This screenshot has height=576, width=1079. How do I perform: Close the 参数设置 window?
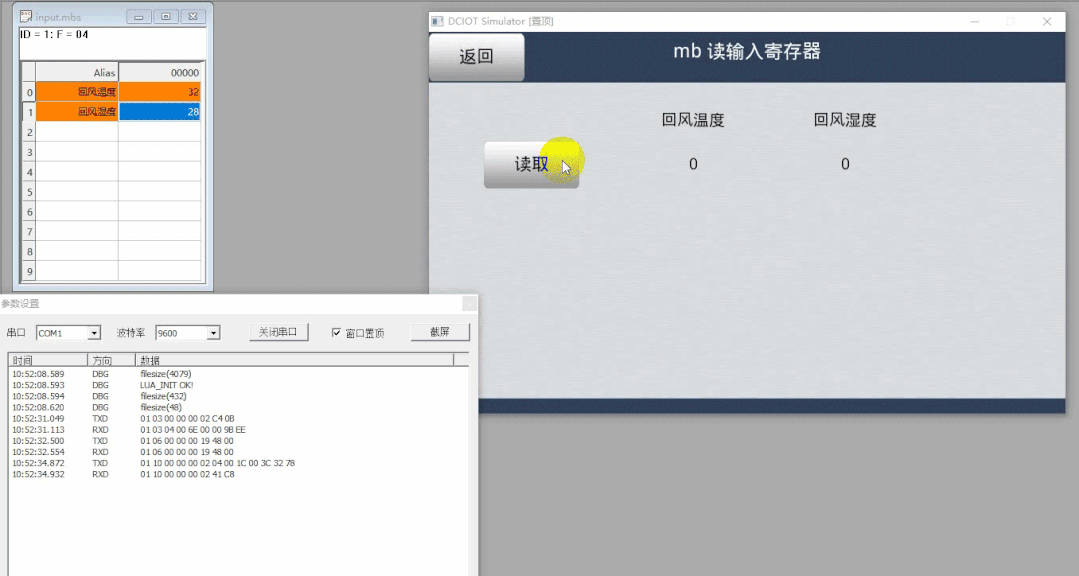tap(469, 303)
